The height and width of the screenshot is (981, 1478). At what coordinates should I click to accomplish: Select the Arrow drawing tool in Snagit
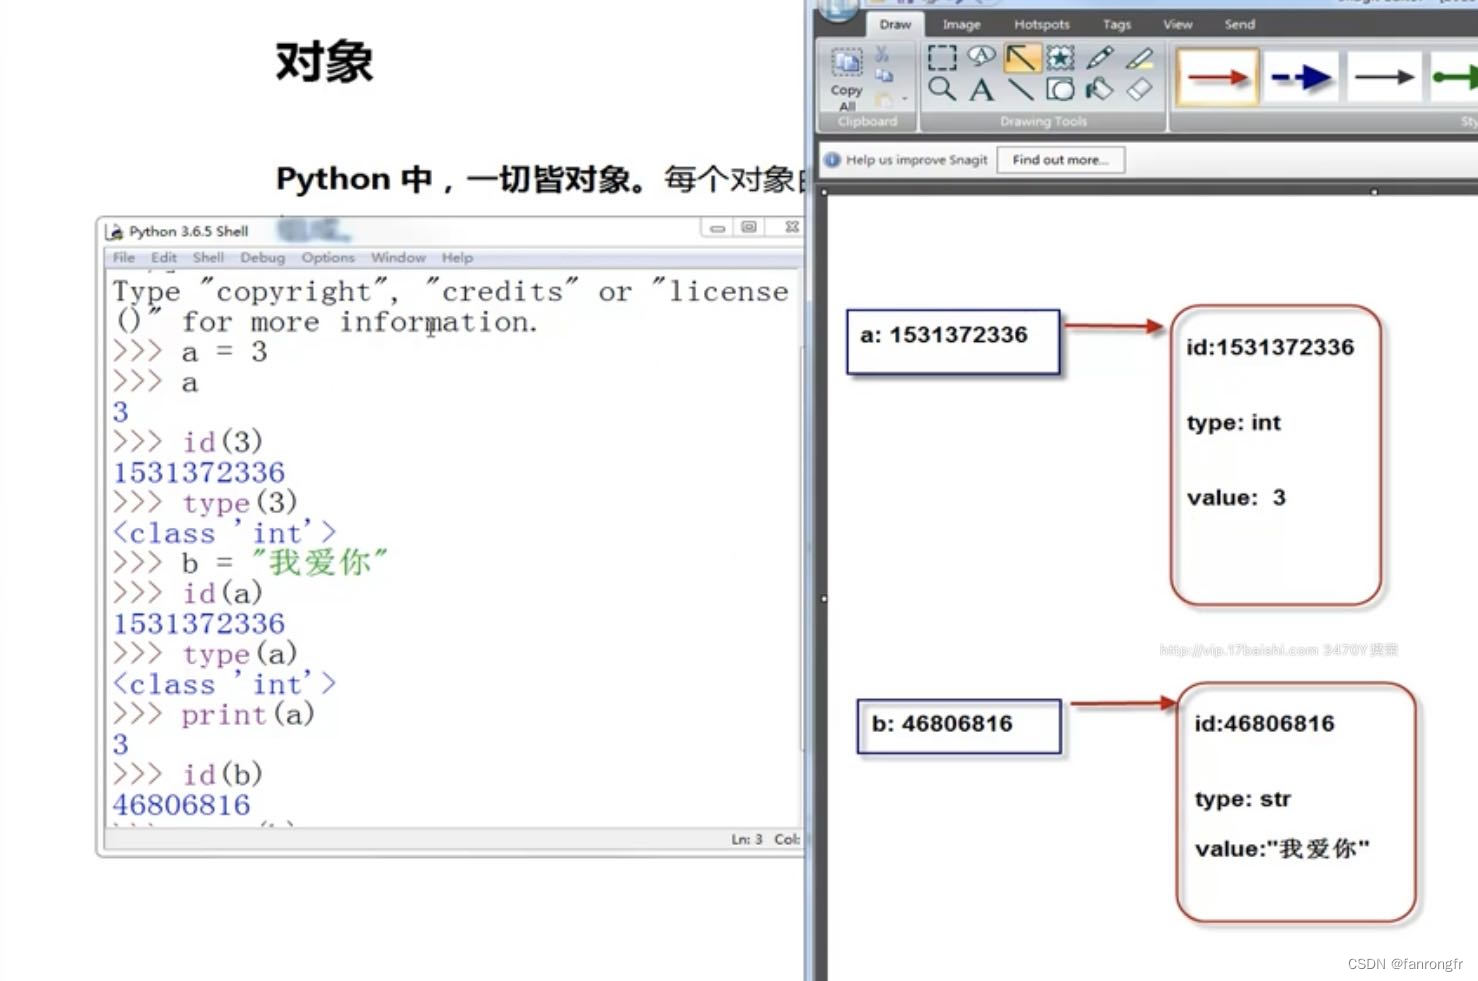[1021, 58]
